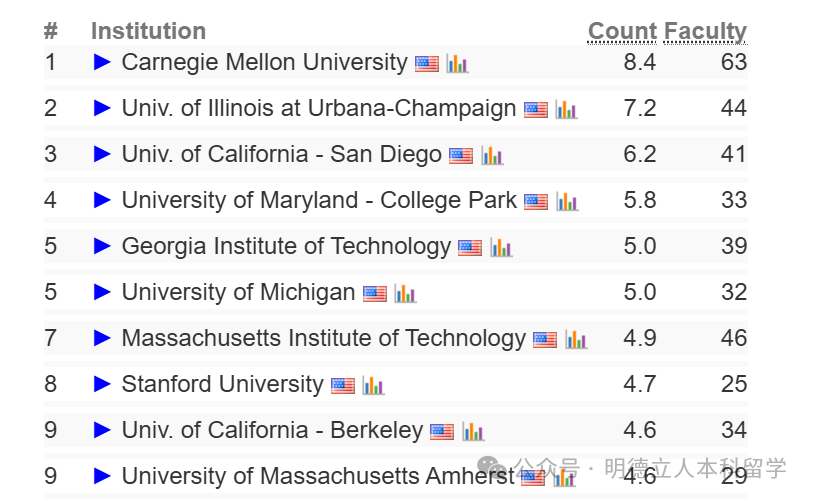Expand Massachusetts Institute of Technology row
This screenshot has height=501, width=813.
(102, 338)
